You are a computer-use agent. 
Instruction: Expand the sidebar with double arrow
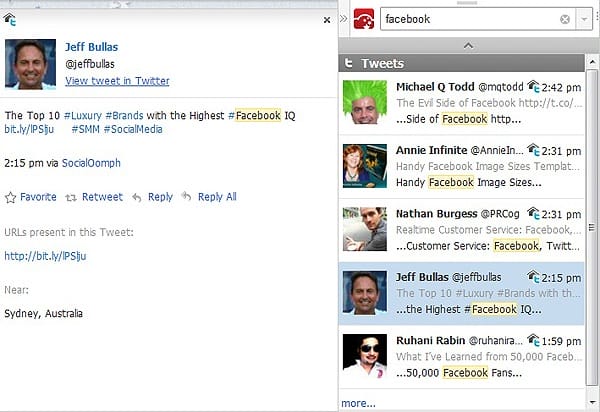point(344,18)
